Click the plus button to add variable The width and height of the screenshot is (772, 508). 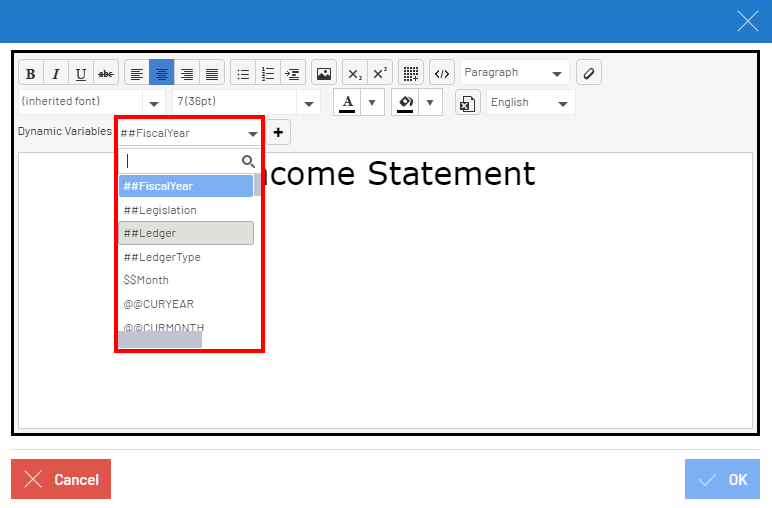(x=278, y=132)
